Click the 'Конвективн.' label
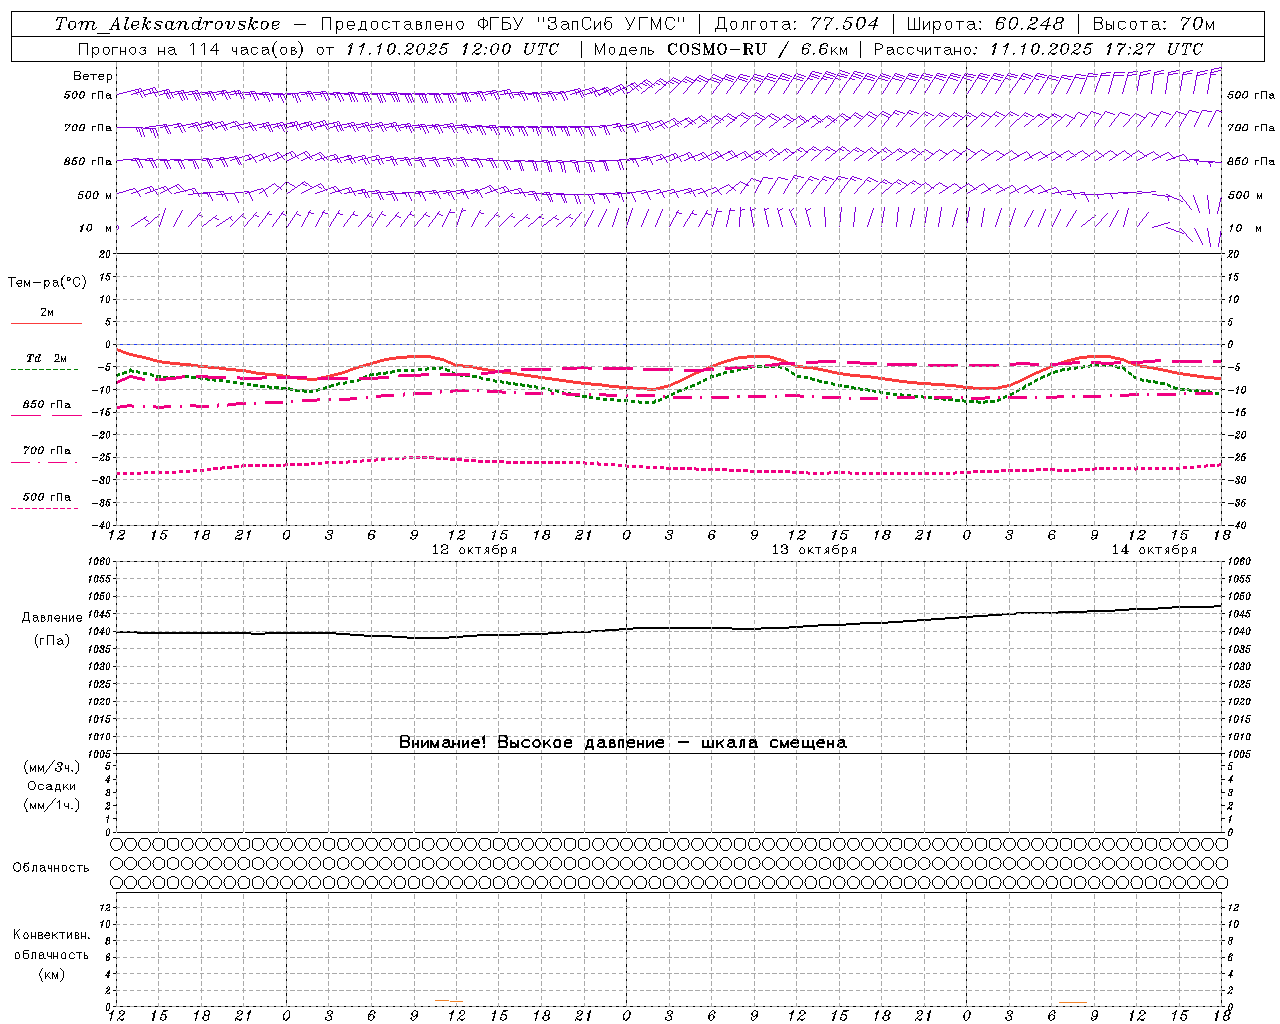 coord(52,935)
